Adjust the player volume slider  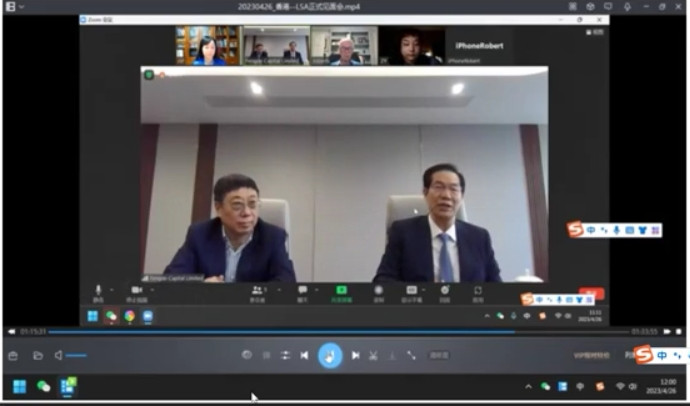(x=77, y=355)
